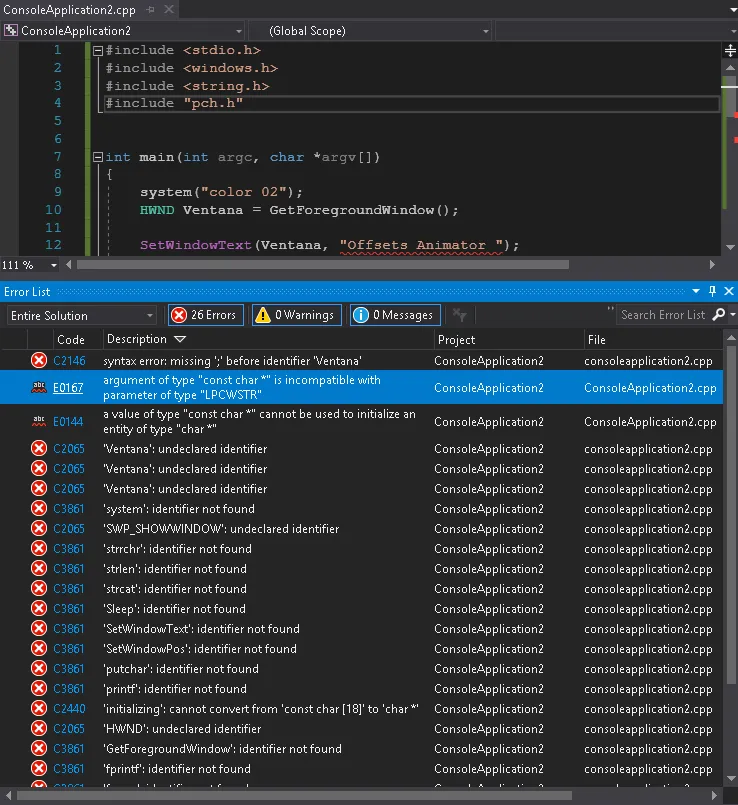Open error code link C3861 for 'strlen'
This screenshot has height=805, width=738.
click(69, 569)
